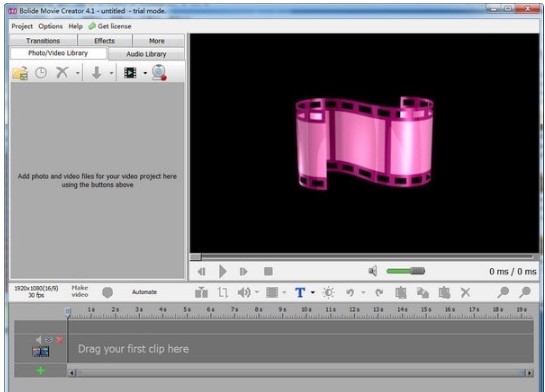Click the green volume slider
The width and height of the screenshot is (545, 392).
click(406, 271)
